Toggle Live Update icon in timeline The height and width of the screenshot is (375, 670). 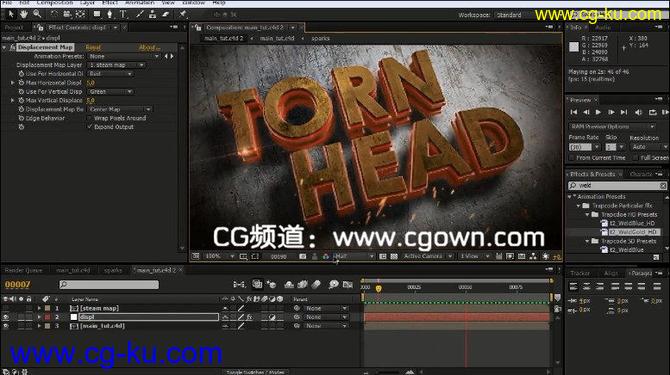click(257, 284)
